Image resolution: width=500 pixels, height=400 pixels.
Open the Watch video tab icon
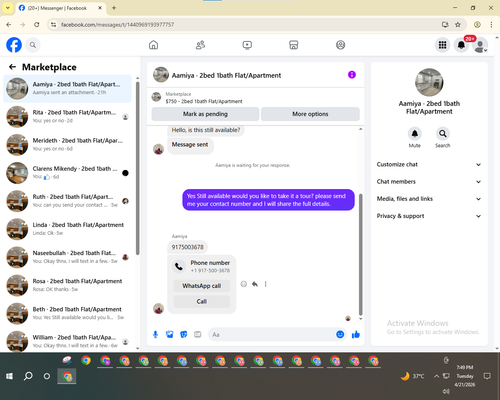pyautogui.click(x=247, y=45)
